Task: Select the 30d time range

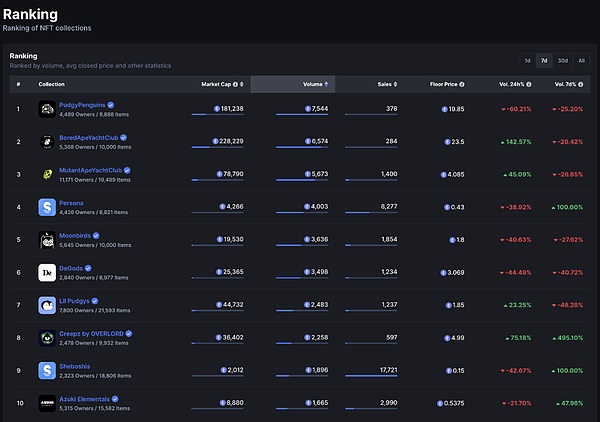Action: 562,60
